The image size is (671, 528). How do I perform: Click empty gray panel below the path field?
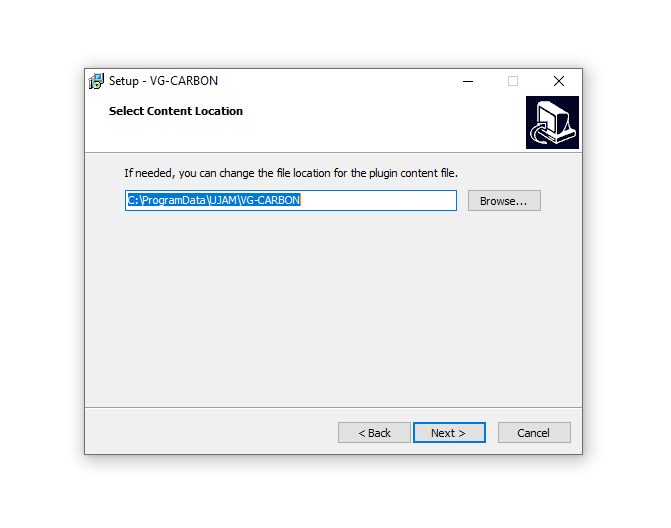pyautogui.click(x=333, y=308)
